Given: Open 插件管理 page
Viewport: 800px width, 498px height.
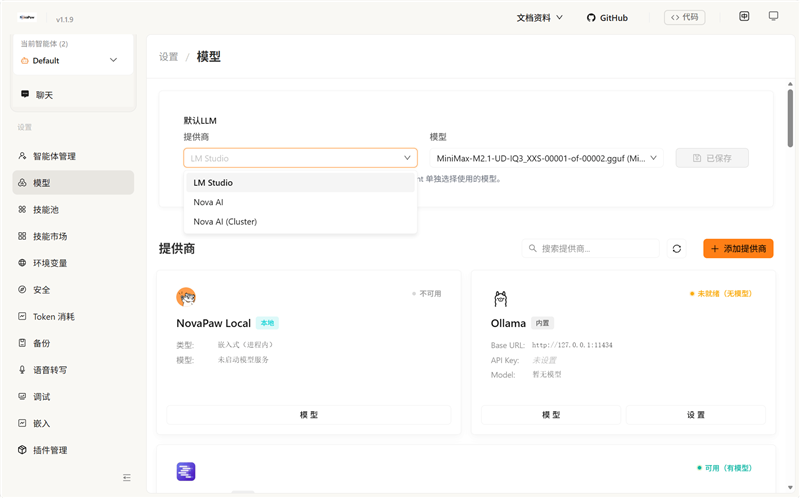Looking at the screenshot, I should coord(73,450).
